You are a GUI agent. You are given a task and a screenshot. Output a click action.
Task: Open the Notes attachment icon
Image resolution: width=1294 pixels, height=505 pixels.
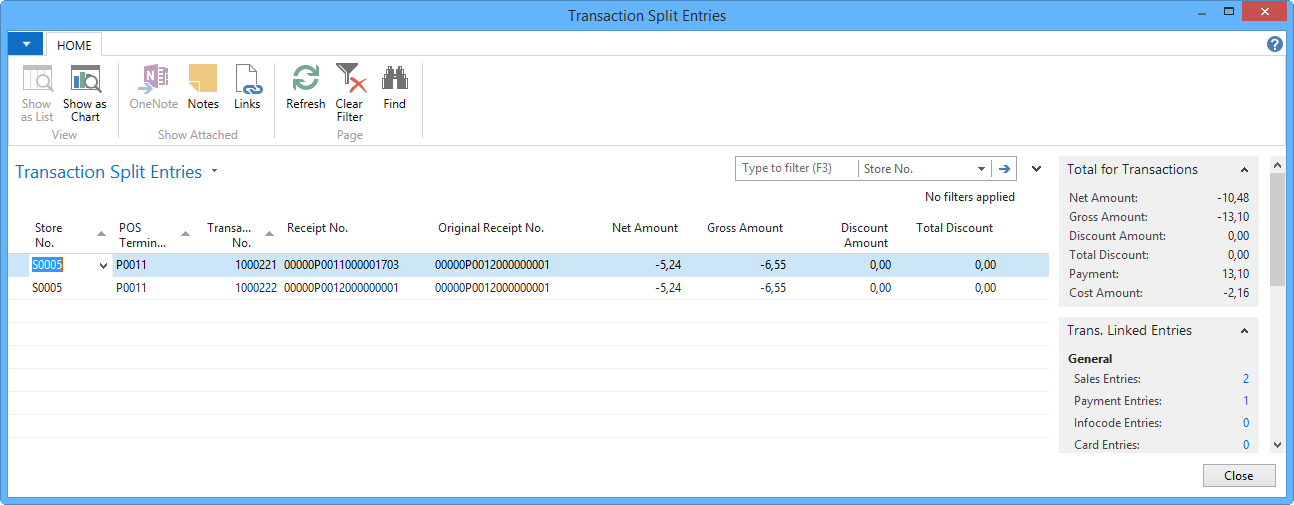pyautogui.click(x=203, y=80)
